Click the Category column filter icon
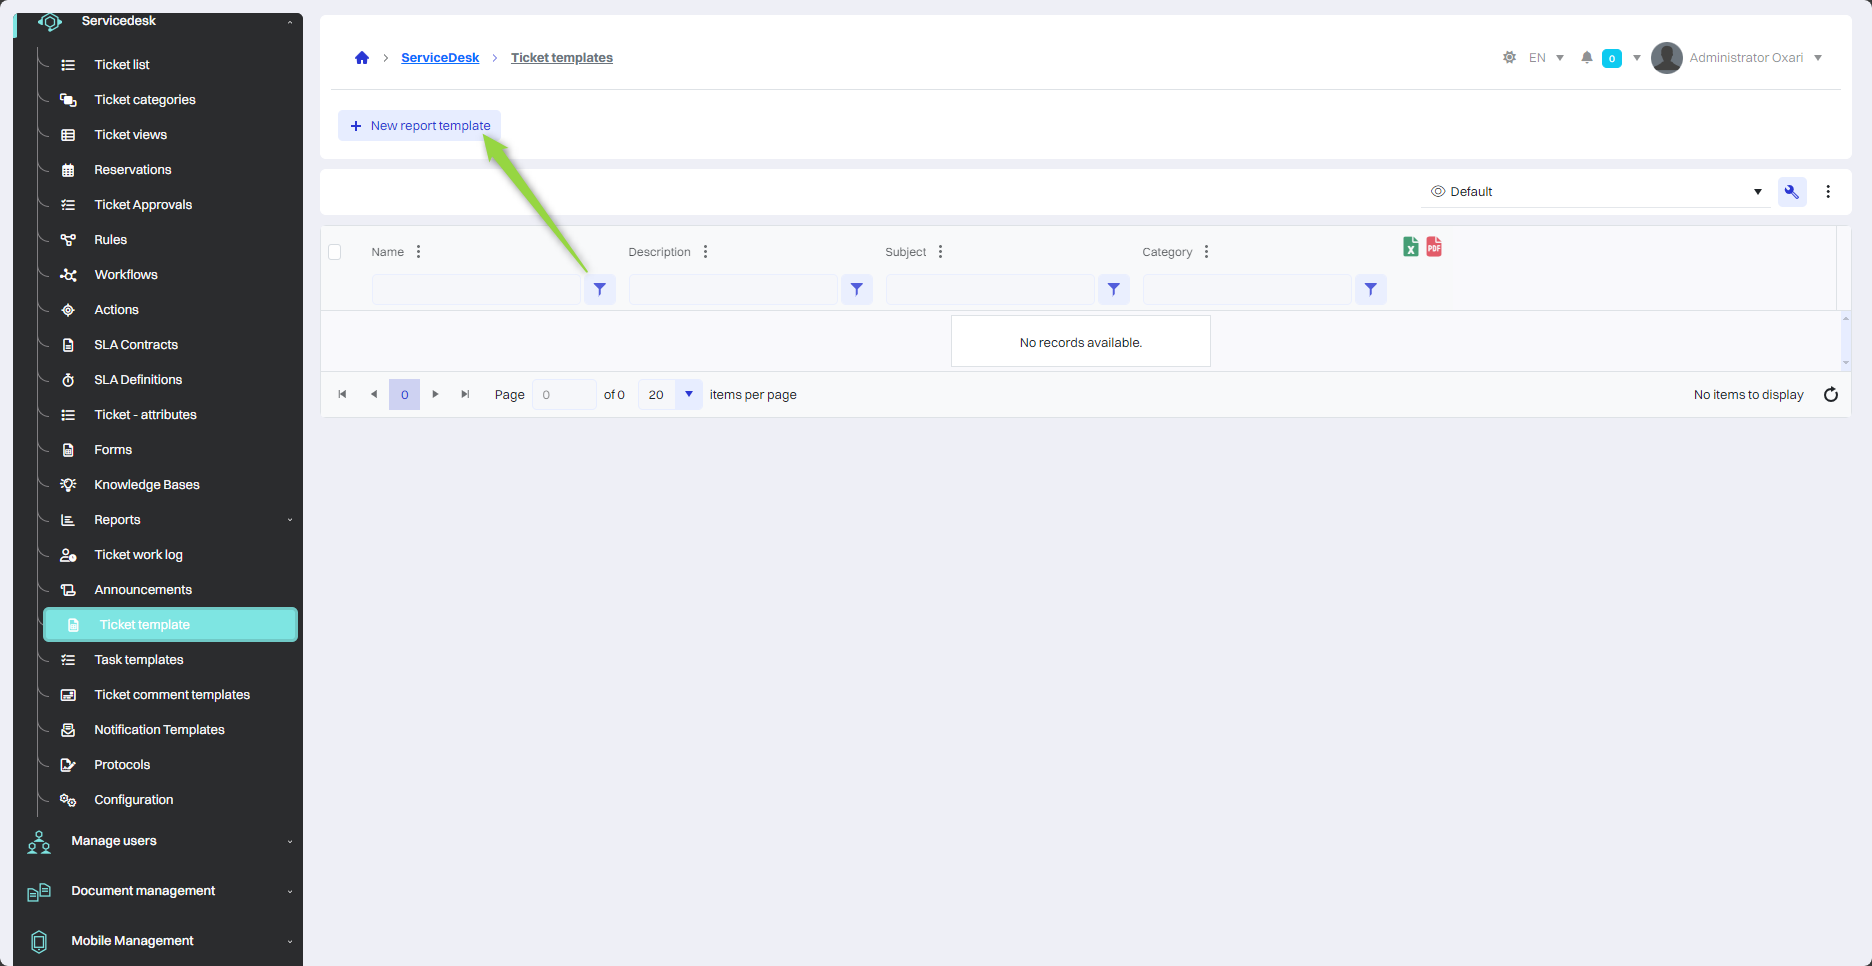The width and height of the screenshot is (1872, 966). click(1370, 290)
